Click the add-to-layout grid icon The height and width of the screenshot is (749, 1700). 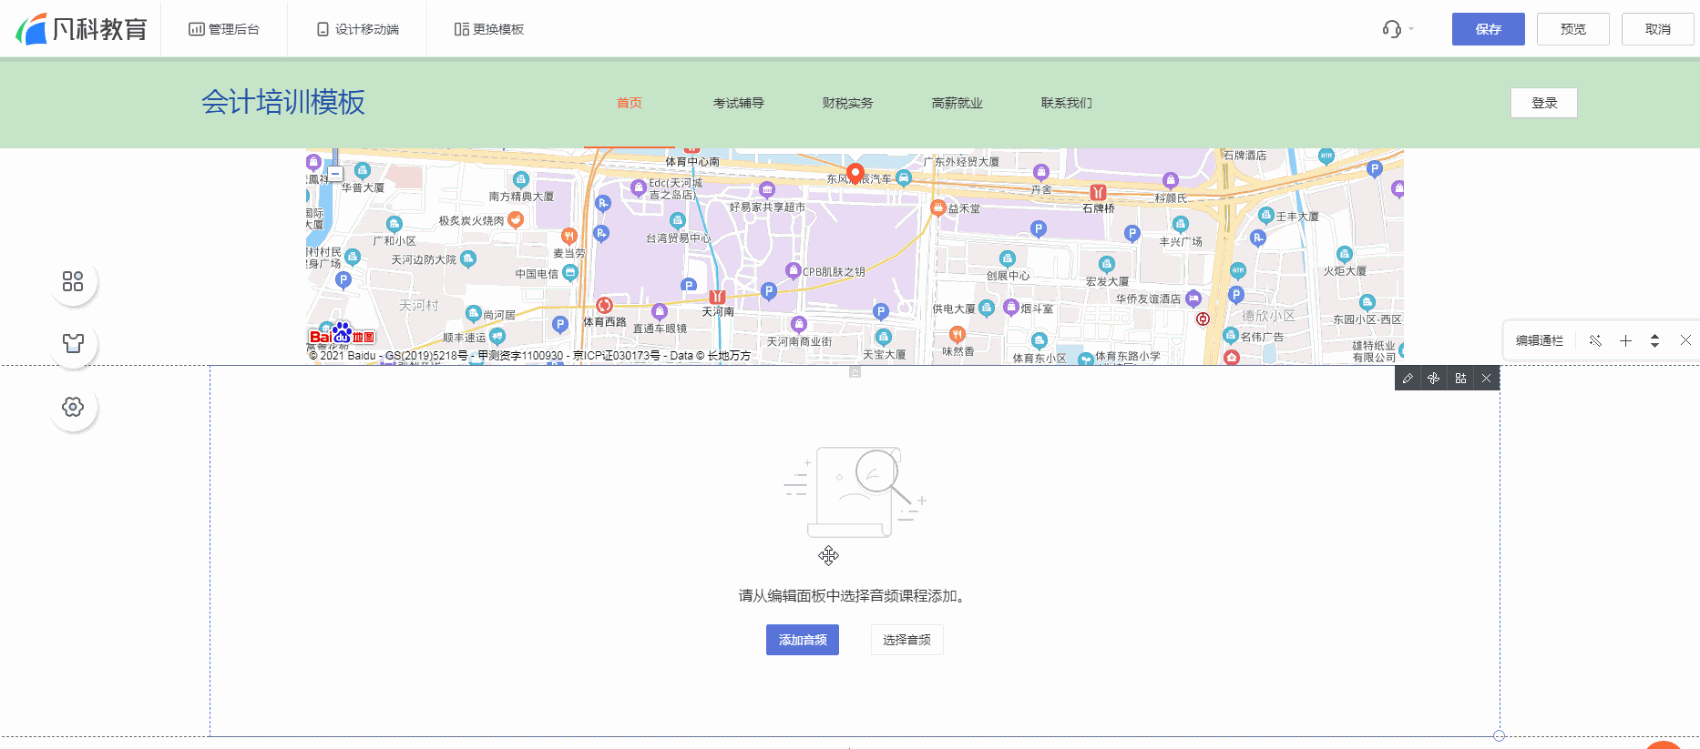pos(1461,378)
